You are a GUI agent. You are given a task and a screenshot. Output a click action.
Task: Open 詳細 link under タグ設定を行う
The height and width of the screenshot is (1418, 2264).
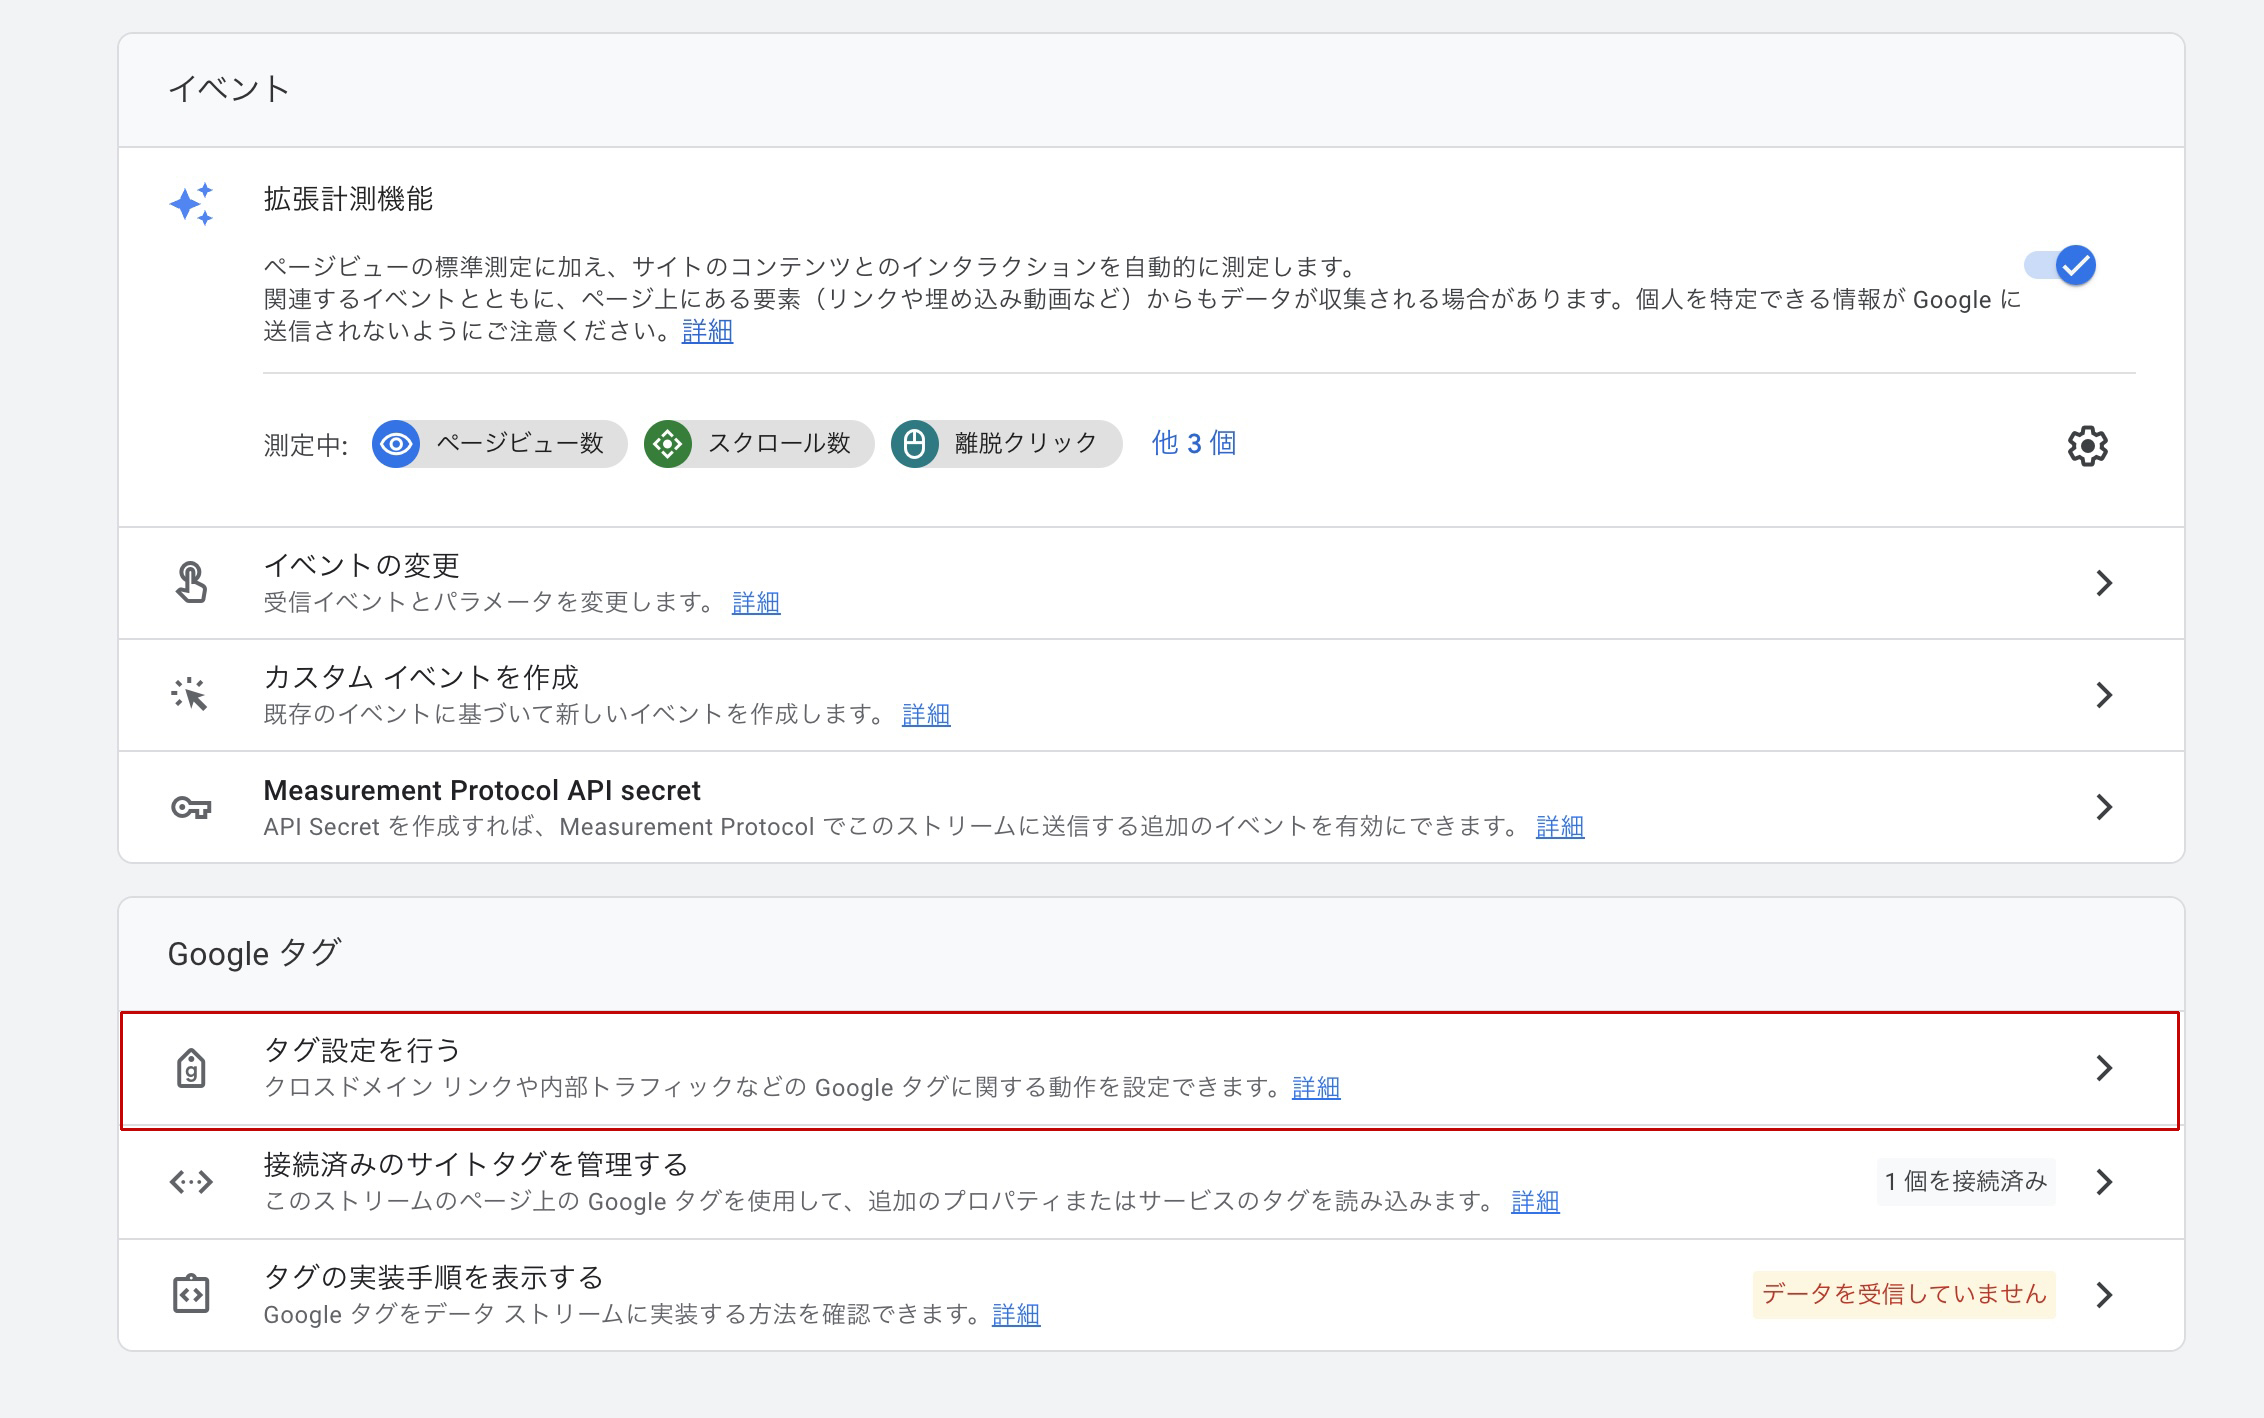(1316, 1087)
